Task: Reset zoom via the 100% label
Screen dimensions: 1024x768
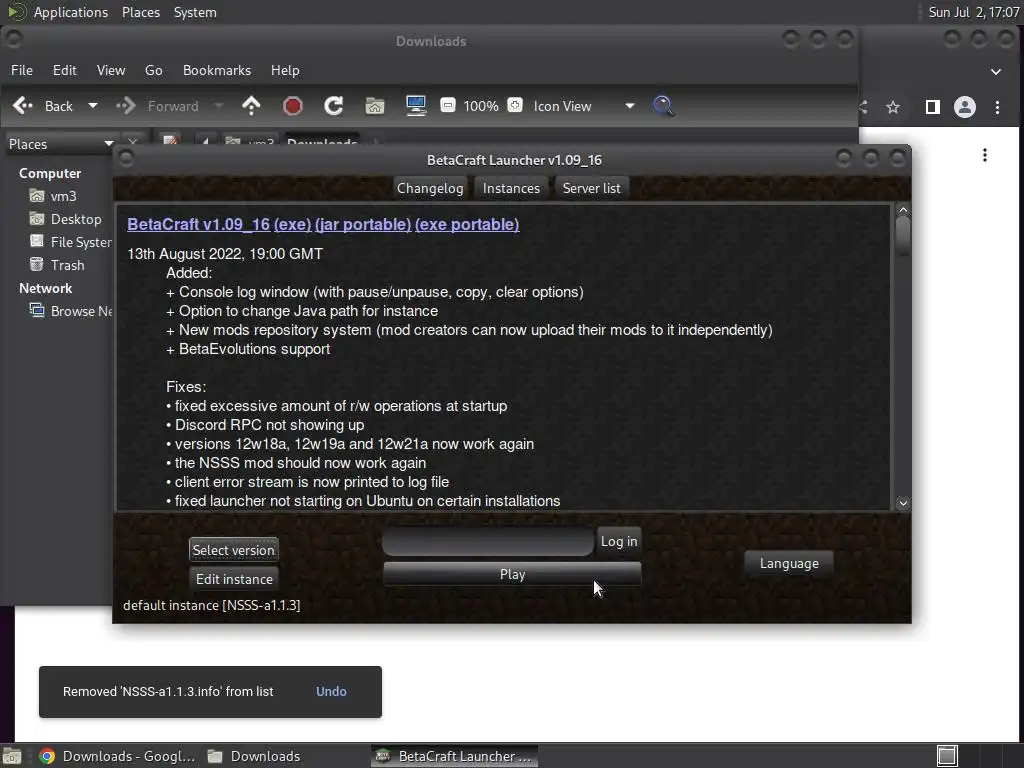Action: (481, 106)
